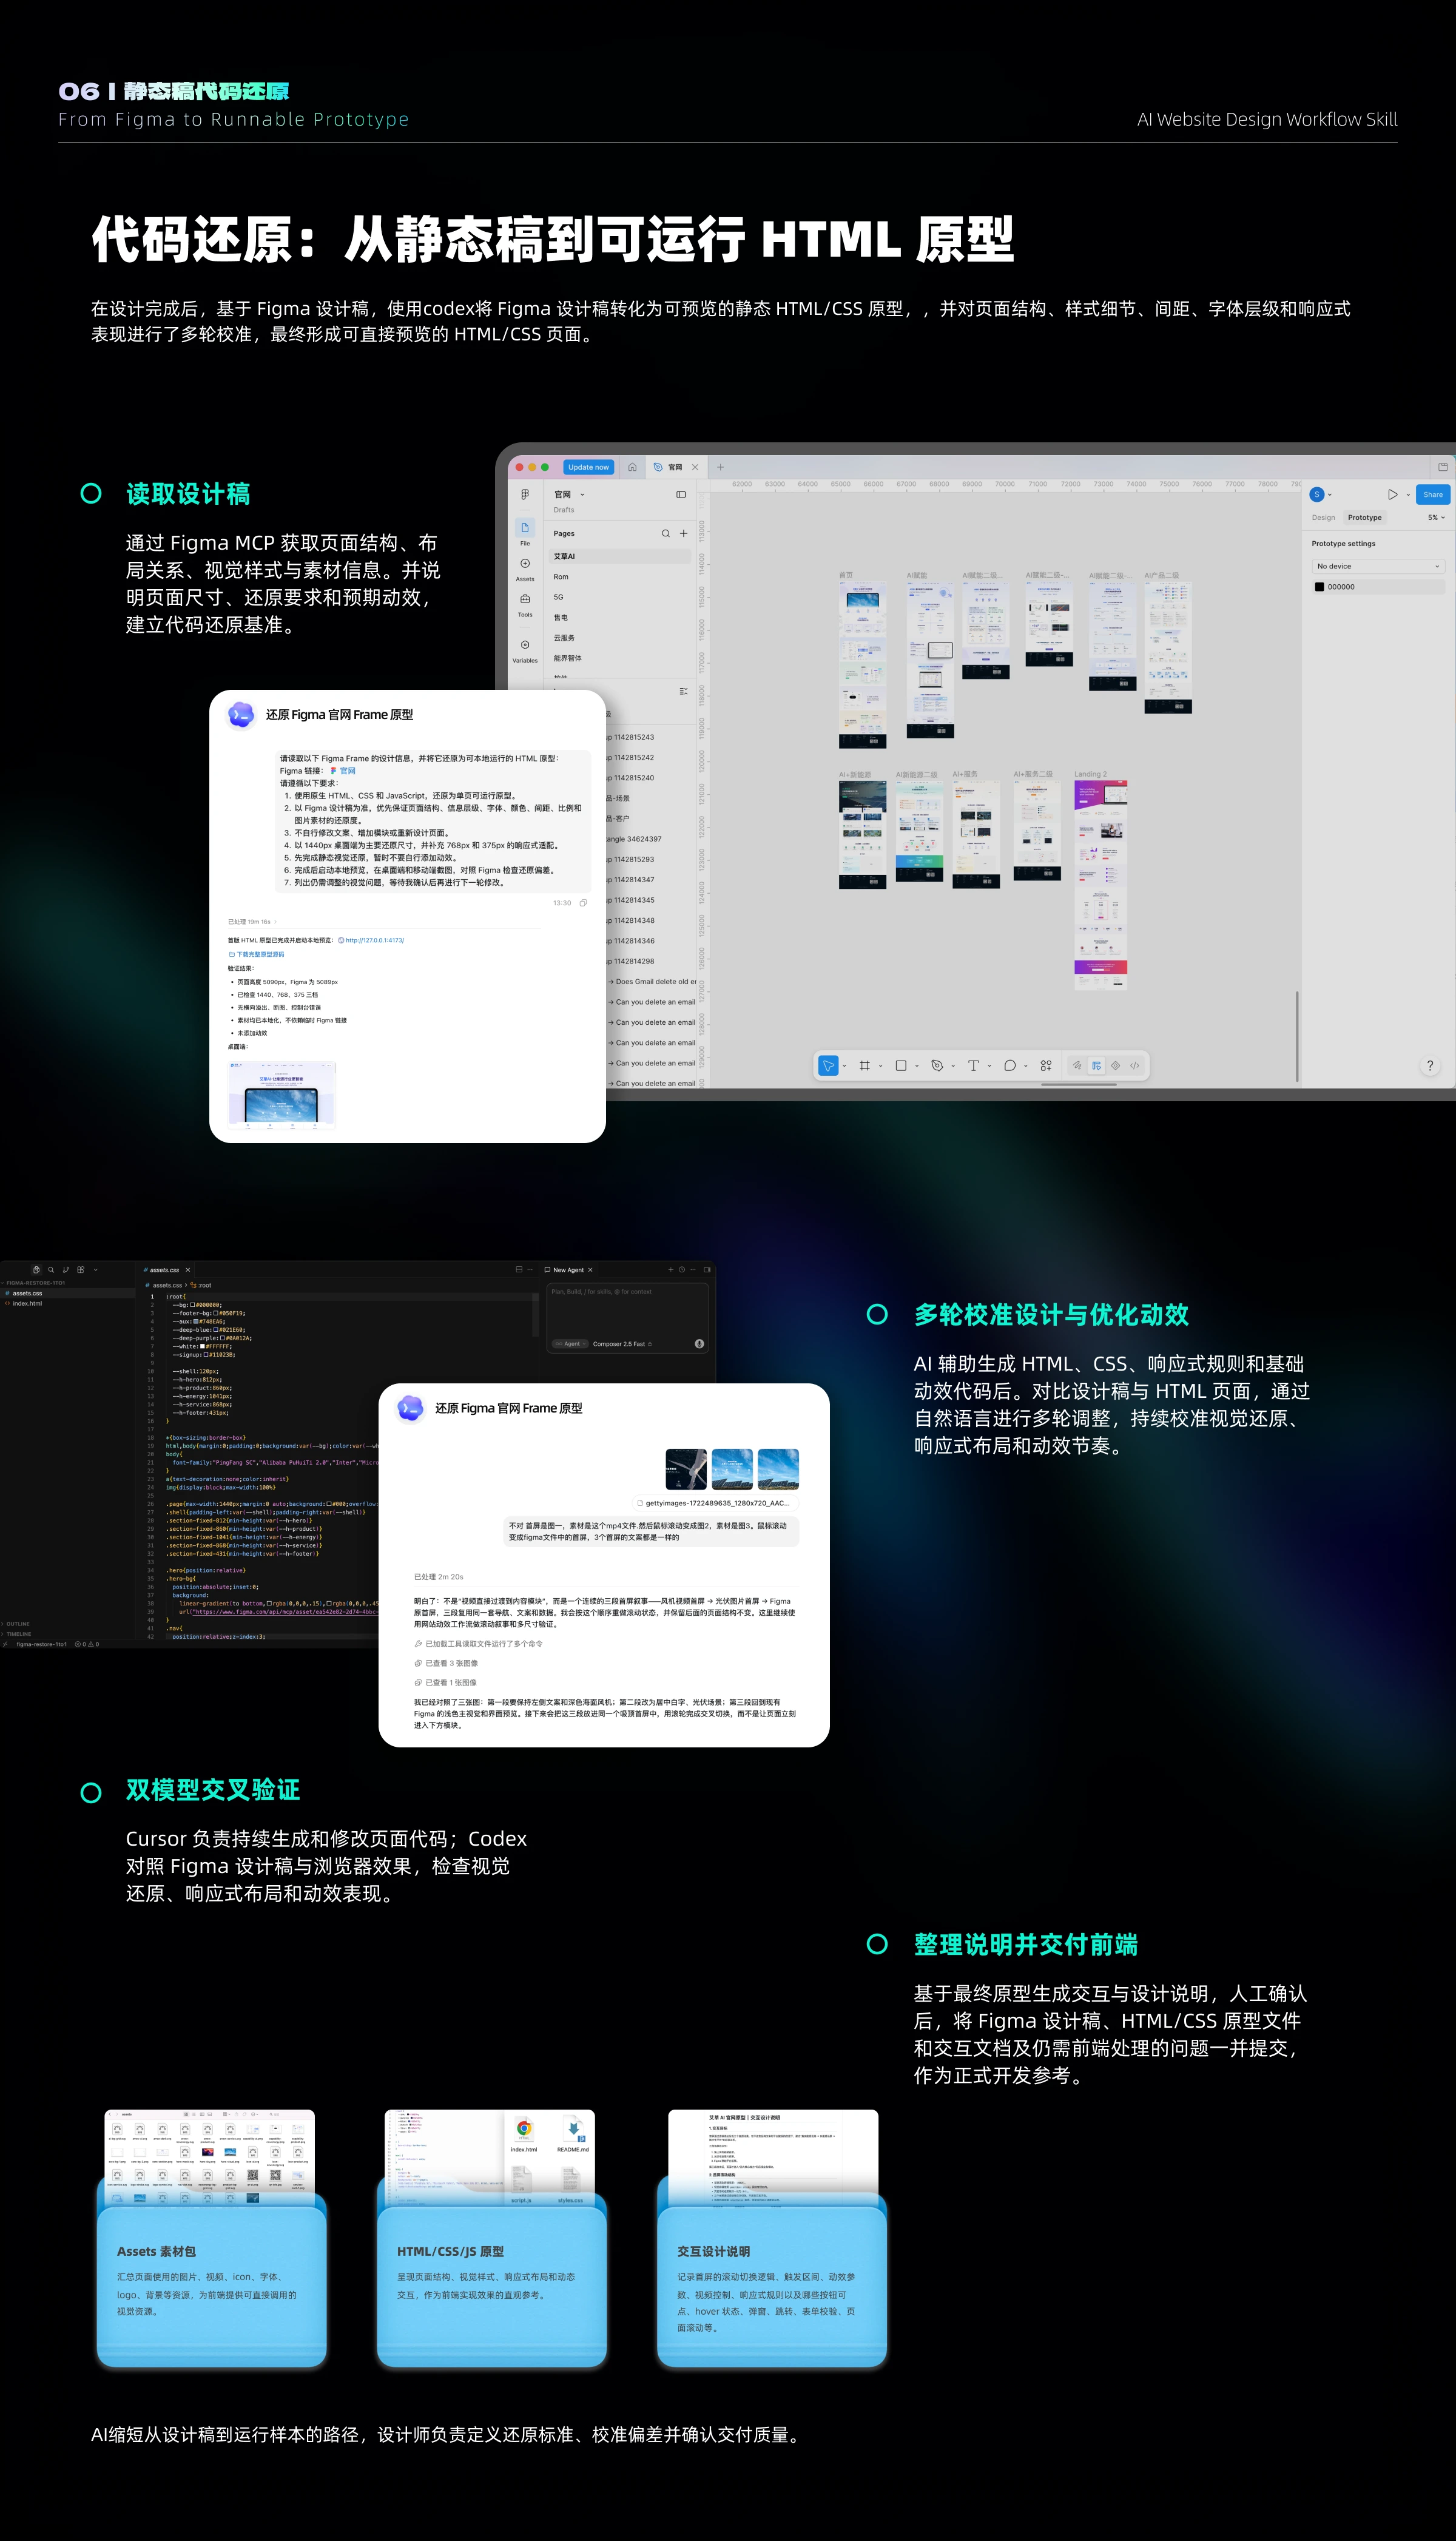The image size is (1456, 2541).
Task: Switch to Dev Mode code icon
Action: pos(1134,1066)
